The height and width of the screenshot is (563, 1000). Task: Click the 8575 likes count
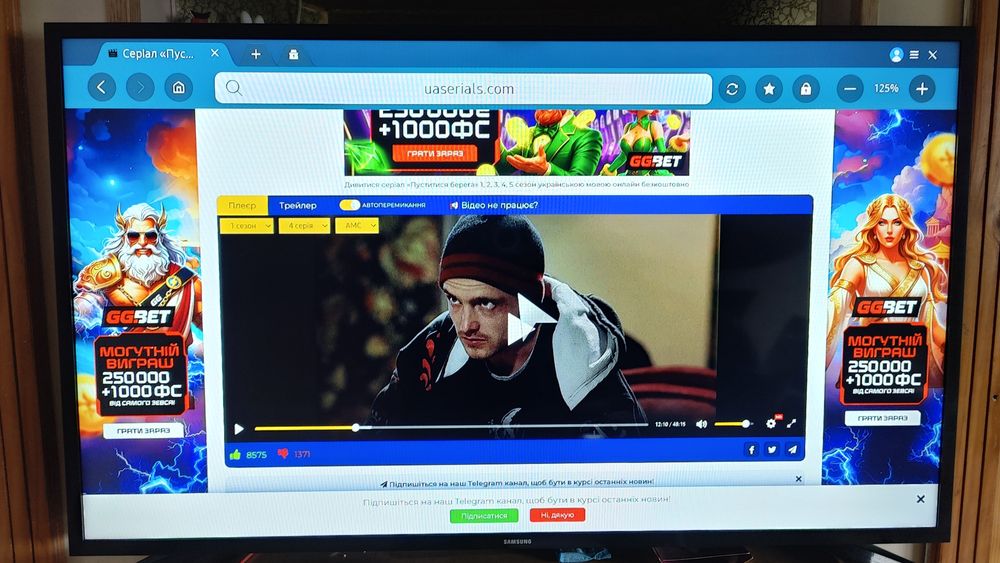pyautogui.click(x=256, y=455)
